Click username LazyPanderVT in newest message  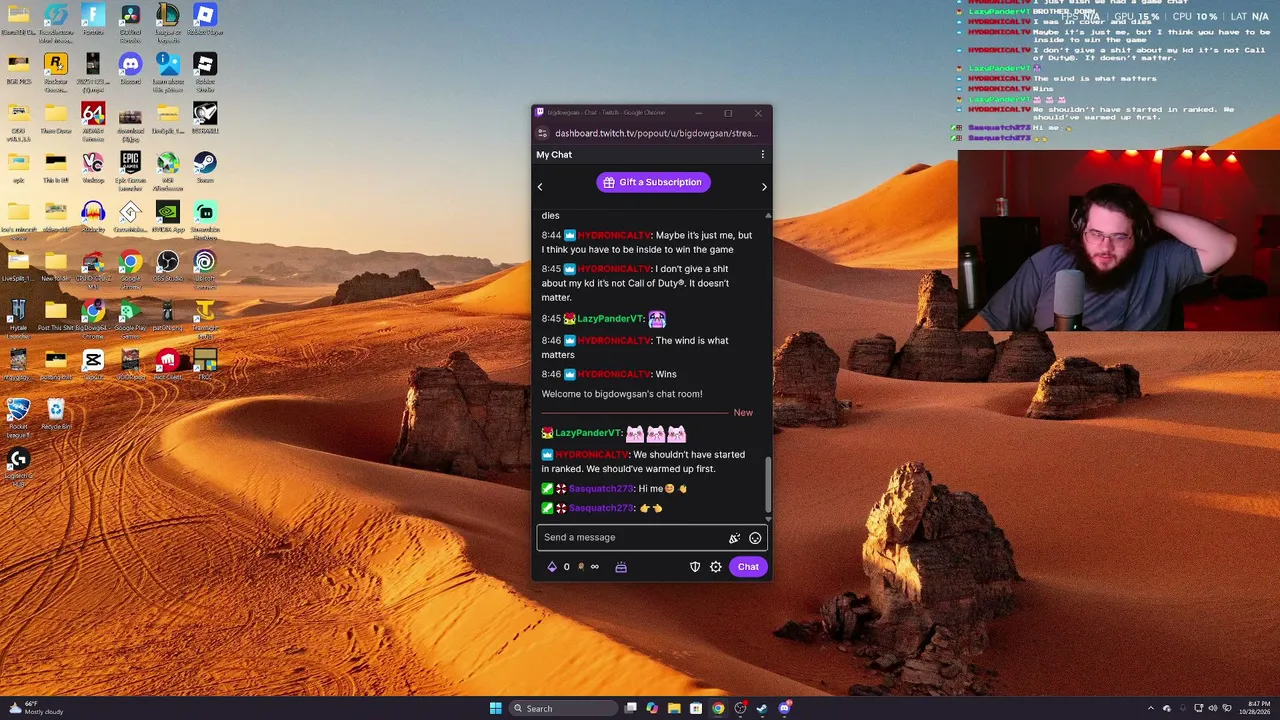[x=588, y=433]
